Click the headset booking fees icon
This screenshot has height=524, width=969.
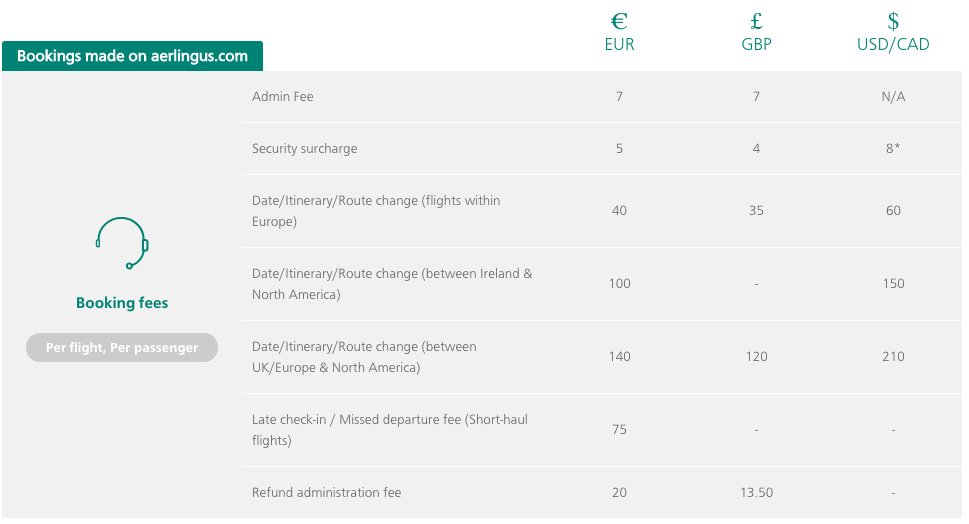tap(122, 243)
